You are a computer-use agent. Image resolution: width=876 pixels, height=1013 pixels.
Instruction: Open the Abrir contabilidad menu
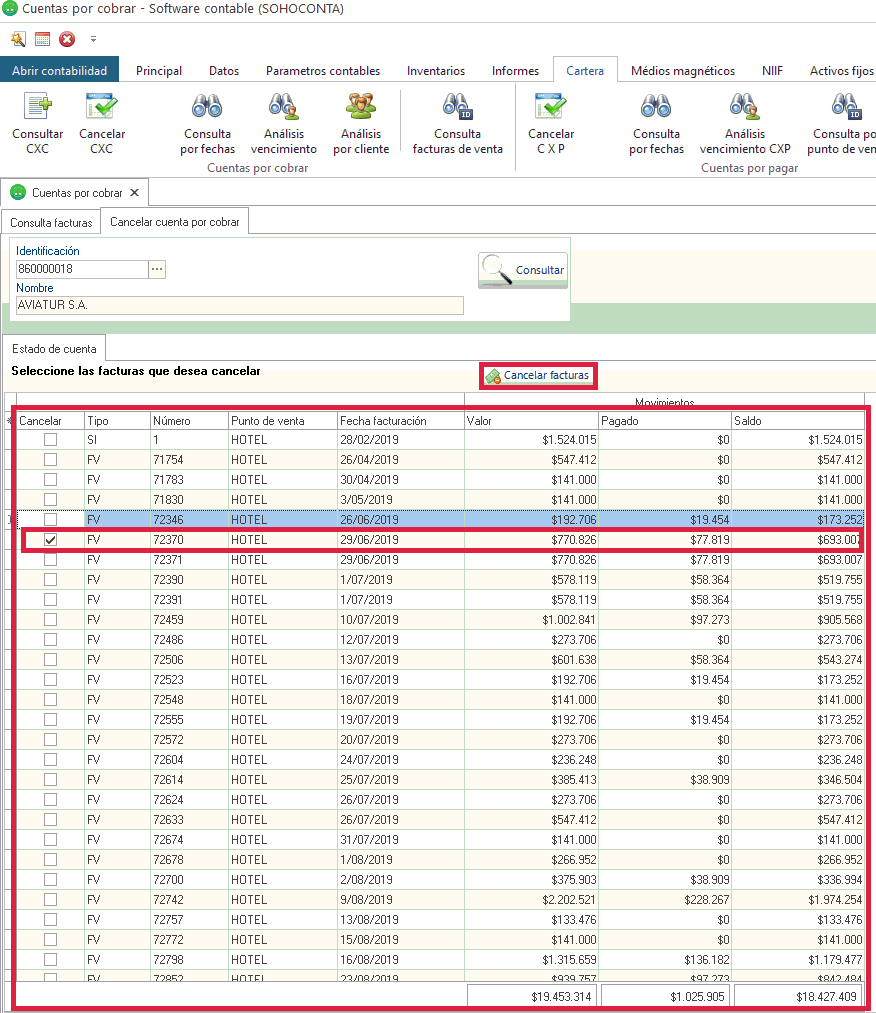[x=60, y=71]
